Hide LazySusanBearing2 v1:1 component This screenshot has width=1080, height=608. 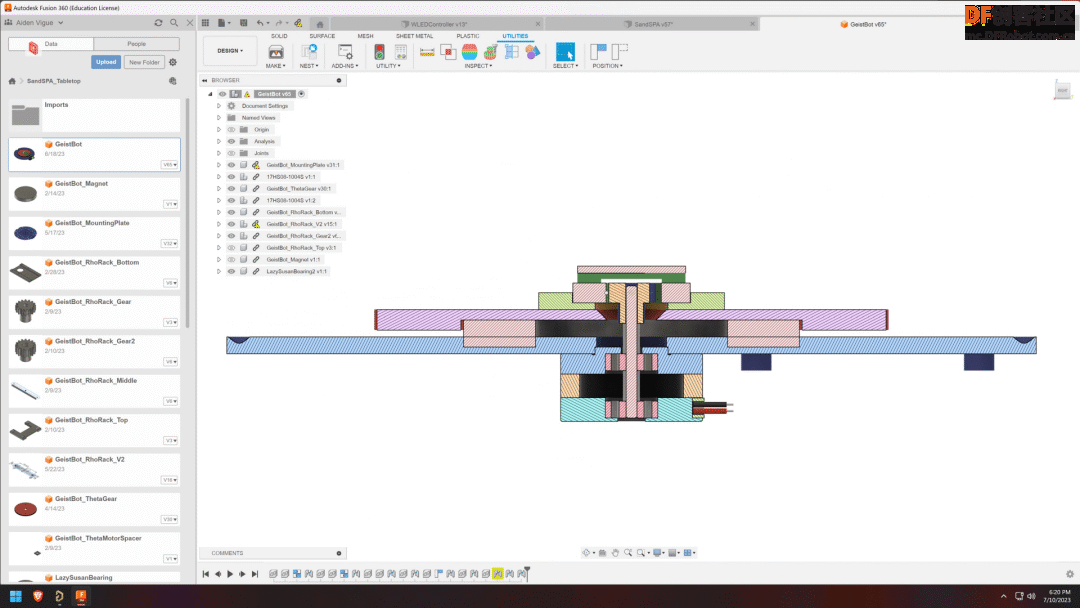tap(231, 271)
